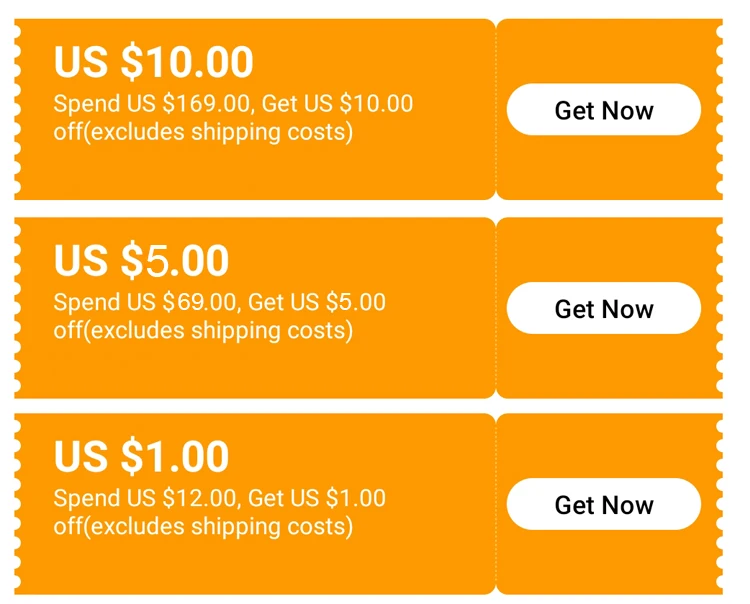The width and height of the screenshot is (750, 604).
Task: Click the scalloped right edge of $1.00 coupon stub
Action: tap(719, 504)
